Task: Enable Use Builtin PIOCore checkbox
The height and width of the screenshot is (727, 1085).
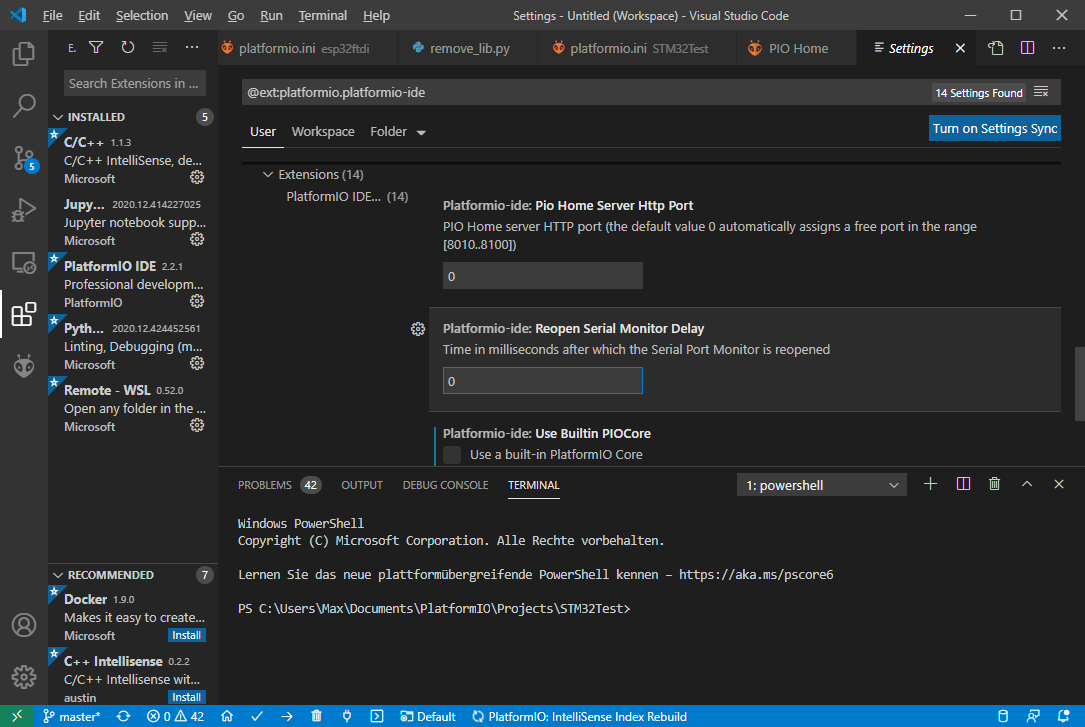Action: pos(452,454)
